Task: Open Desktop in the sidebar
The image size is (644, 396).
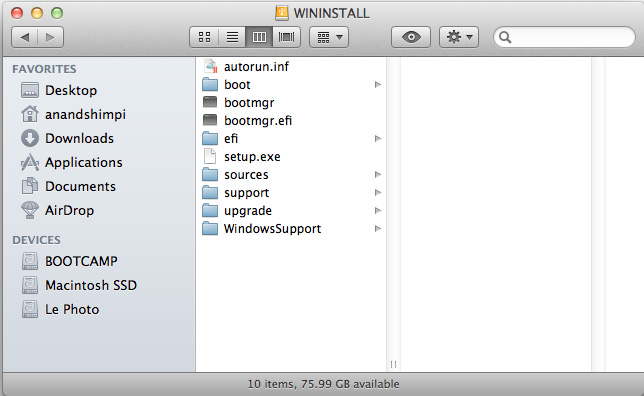Action: 71,90
